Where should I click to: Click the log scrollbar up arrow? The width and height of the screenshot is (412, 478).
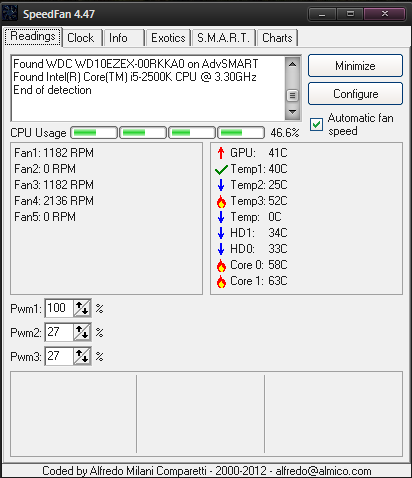(x=292, y=64)
